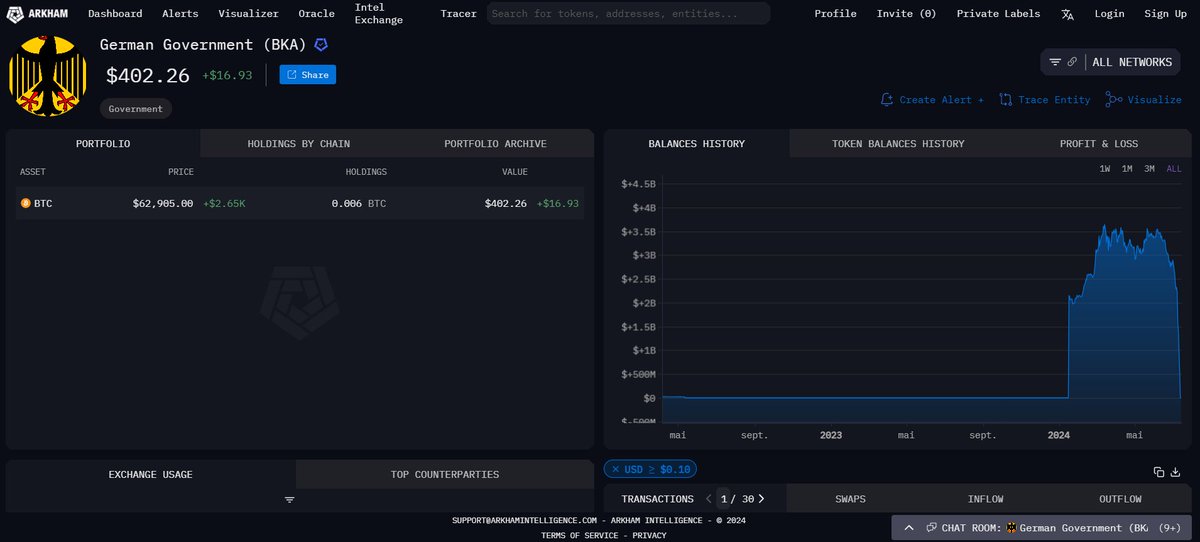Screen dimensions: 1200x542
Task: Click the German eagle entity avatar
Action: [47, 75]
